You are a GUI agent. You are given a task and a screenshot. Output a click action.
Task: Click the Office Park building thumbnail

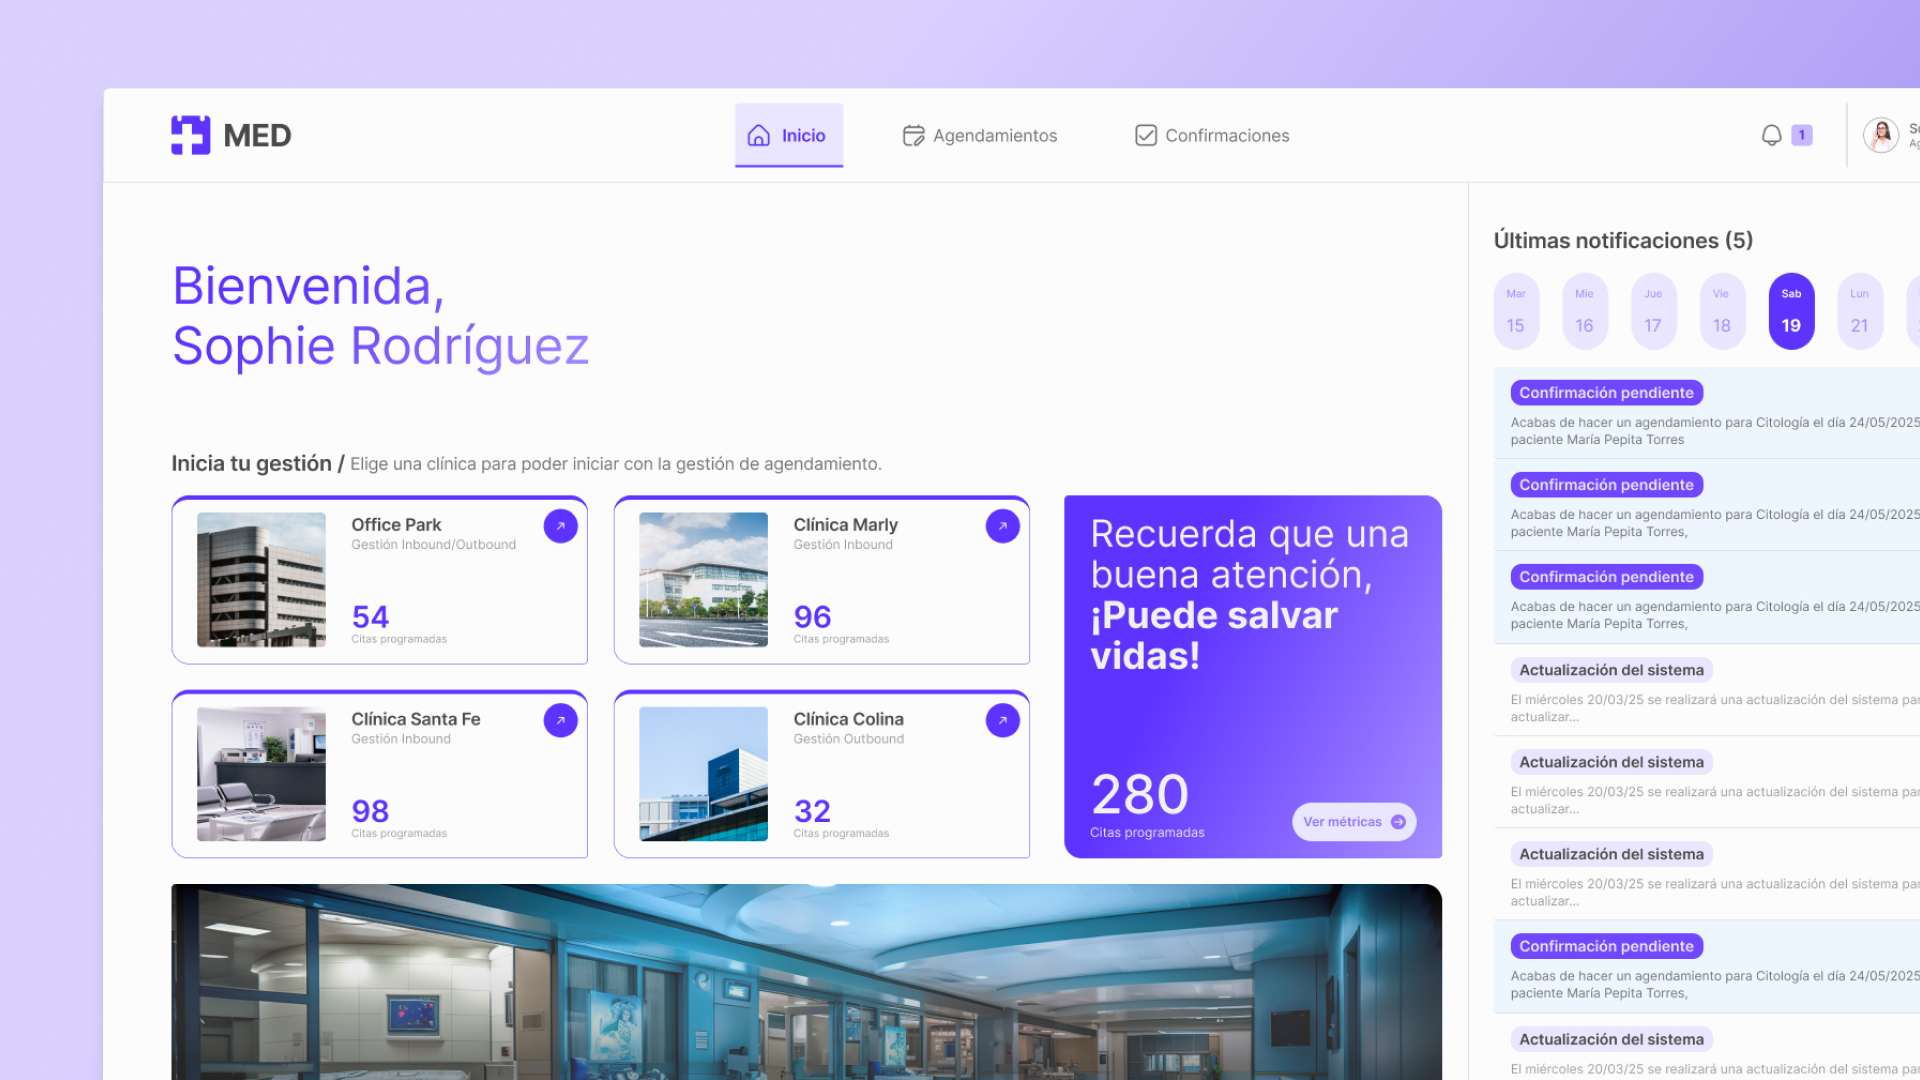click(x=261, y=579)
